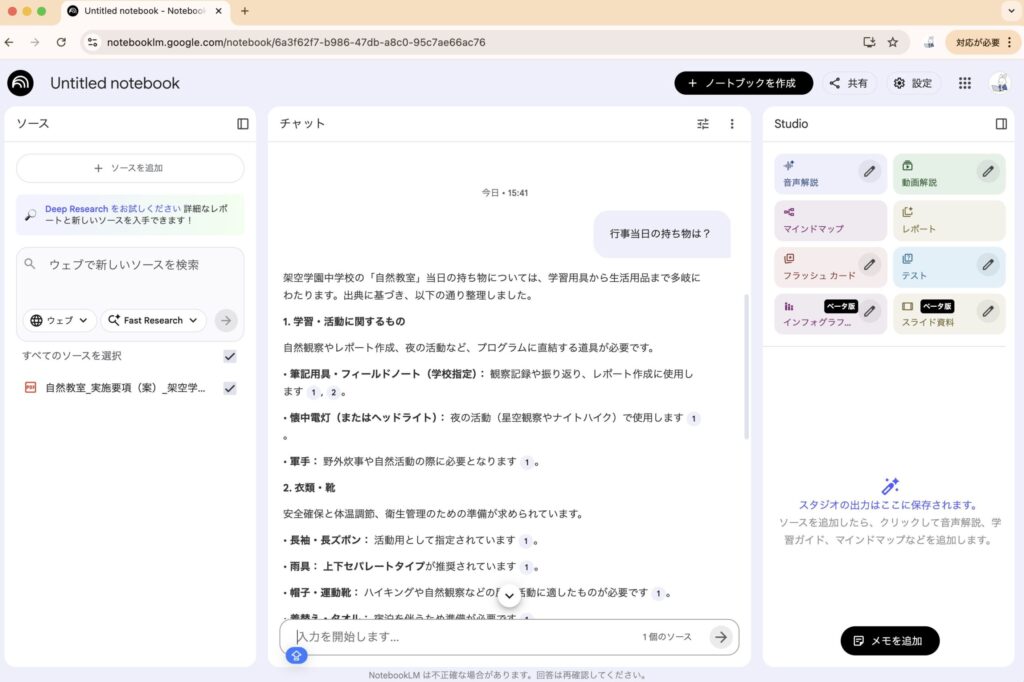Open the Google apps grid icon

(x=964, y=83)
